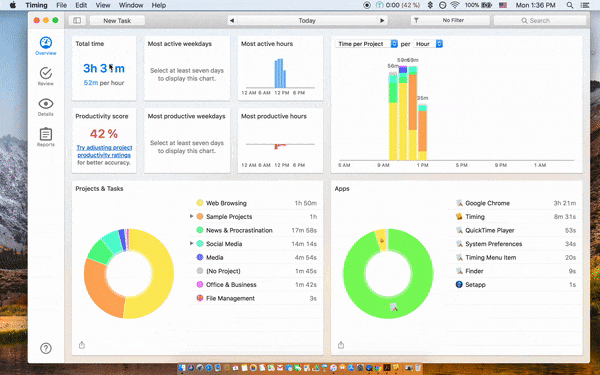Viewport: 600px width, 375px height.
Task: Click the New Task button
Action: 117,21
